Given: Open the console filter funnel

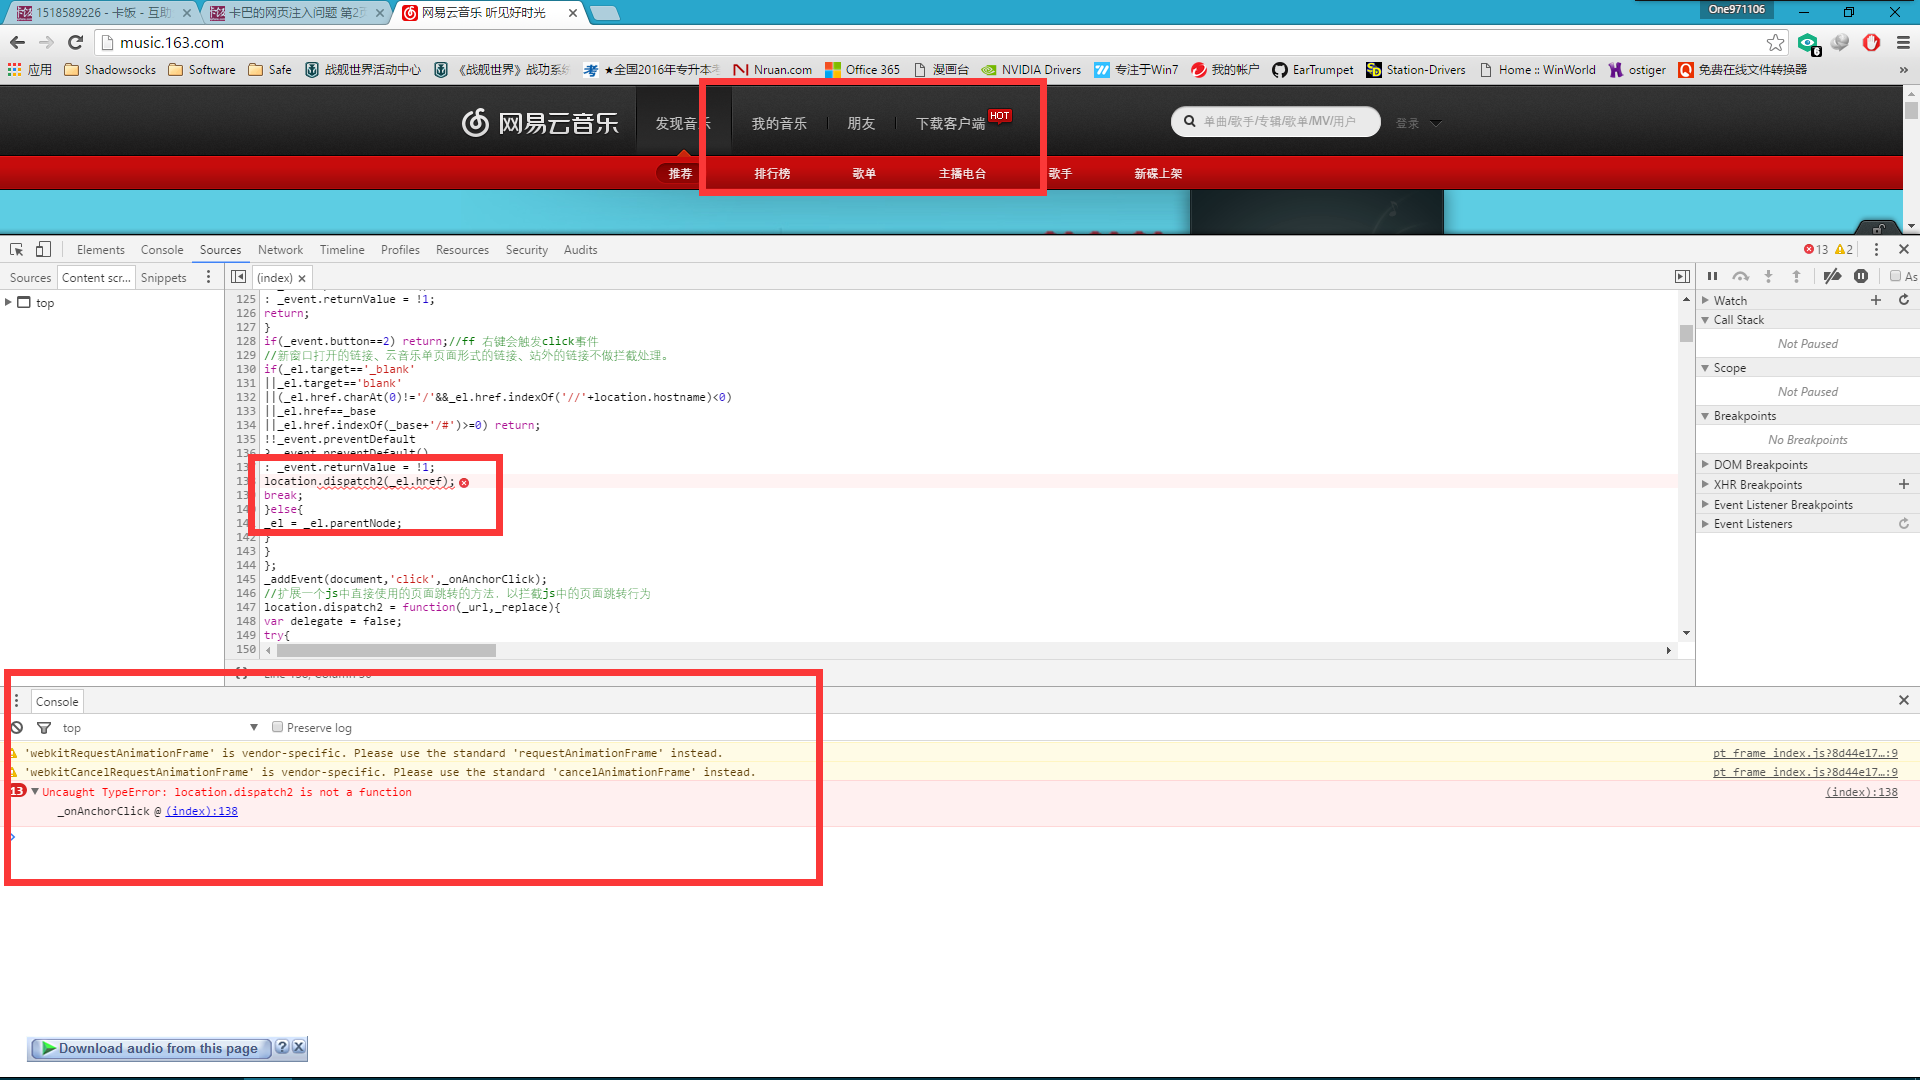Looking at the screenshot, I should [44, 728].
